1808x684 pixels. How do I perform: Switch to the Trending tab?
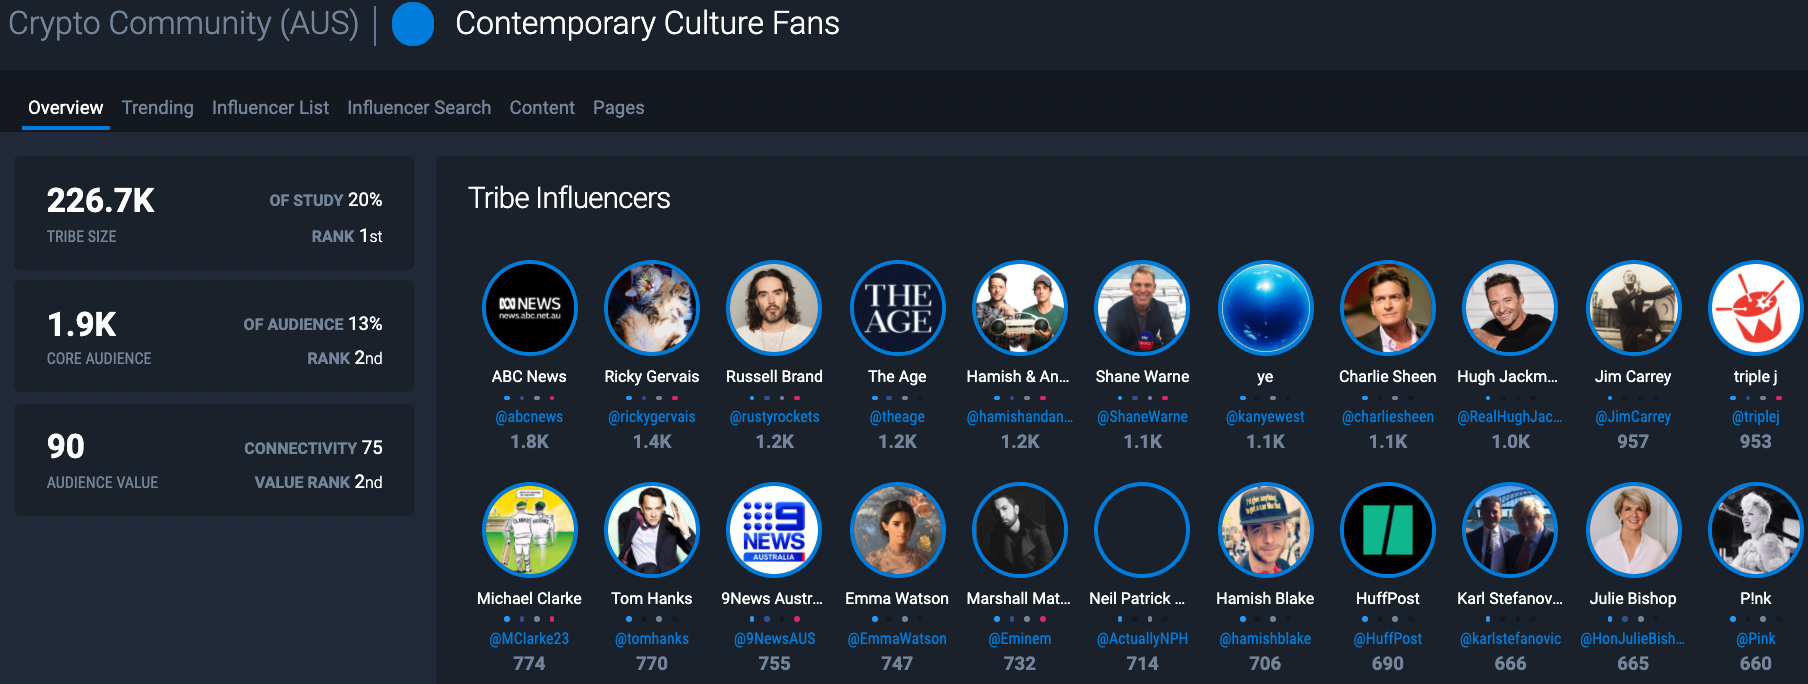click(x=158, y=107)
